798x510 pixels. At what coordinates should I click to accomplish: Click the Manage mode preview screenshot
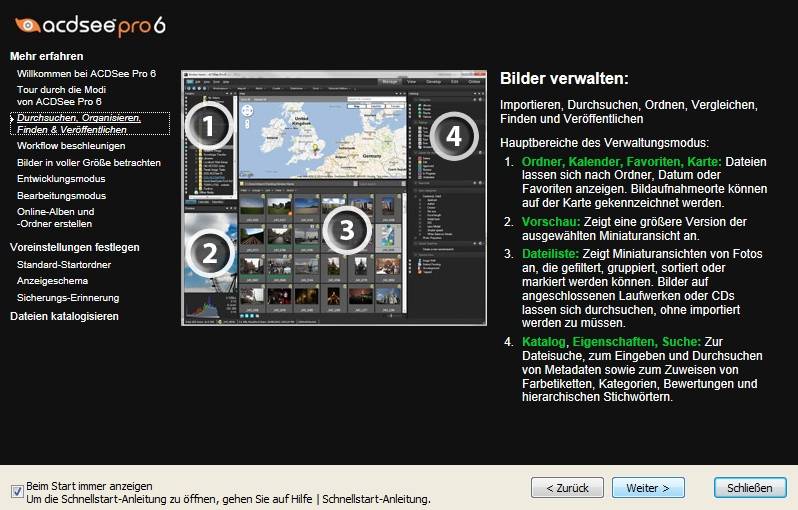pyautogui.click(x=334, y=198)
